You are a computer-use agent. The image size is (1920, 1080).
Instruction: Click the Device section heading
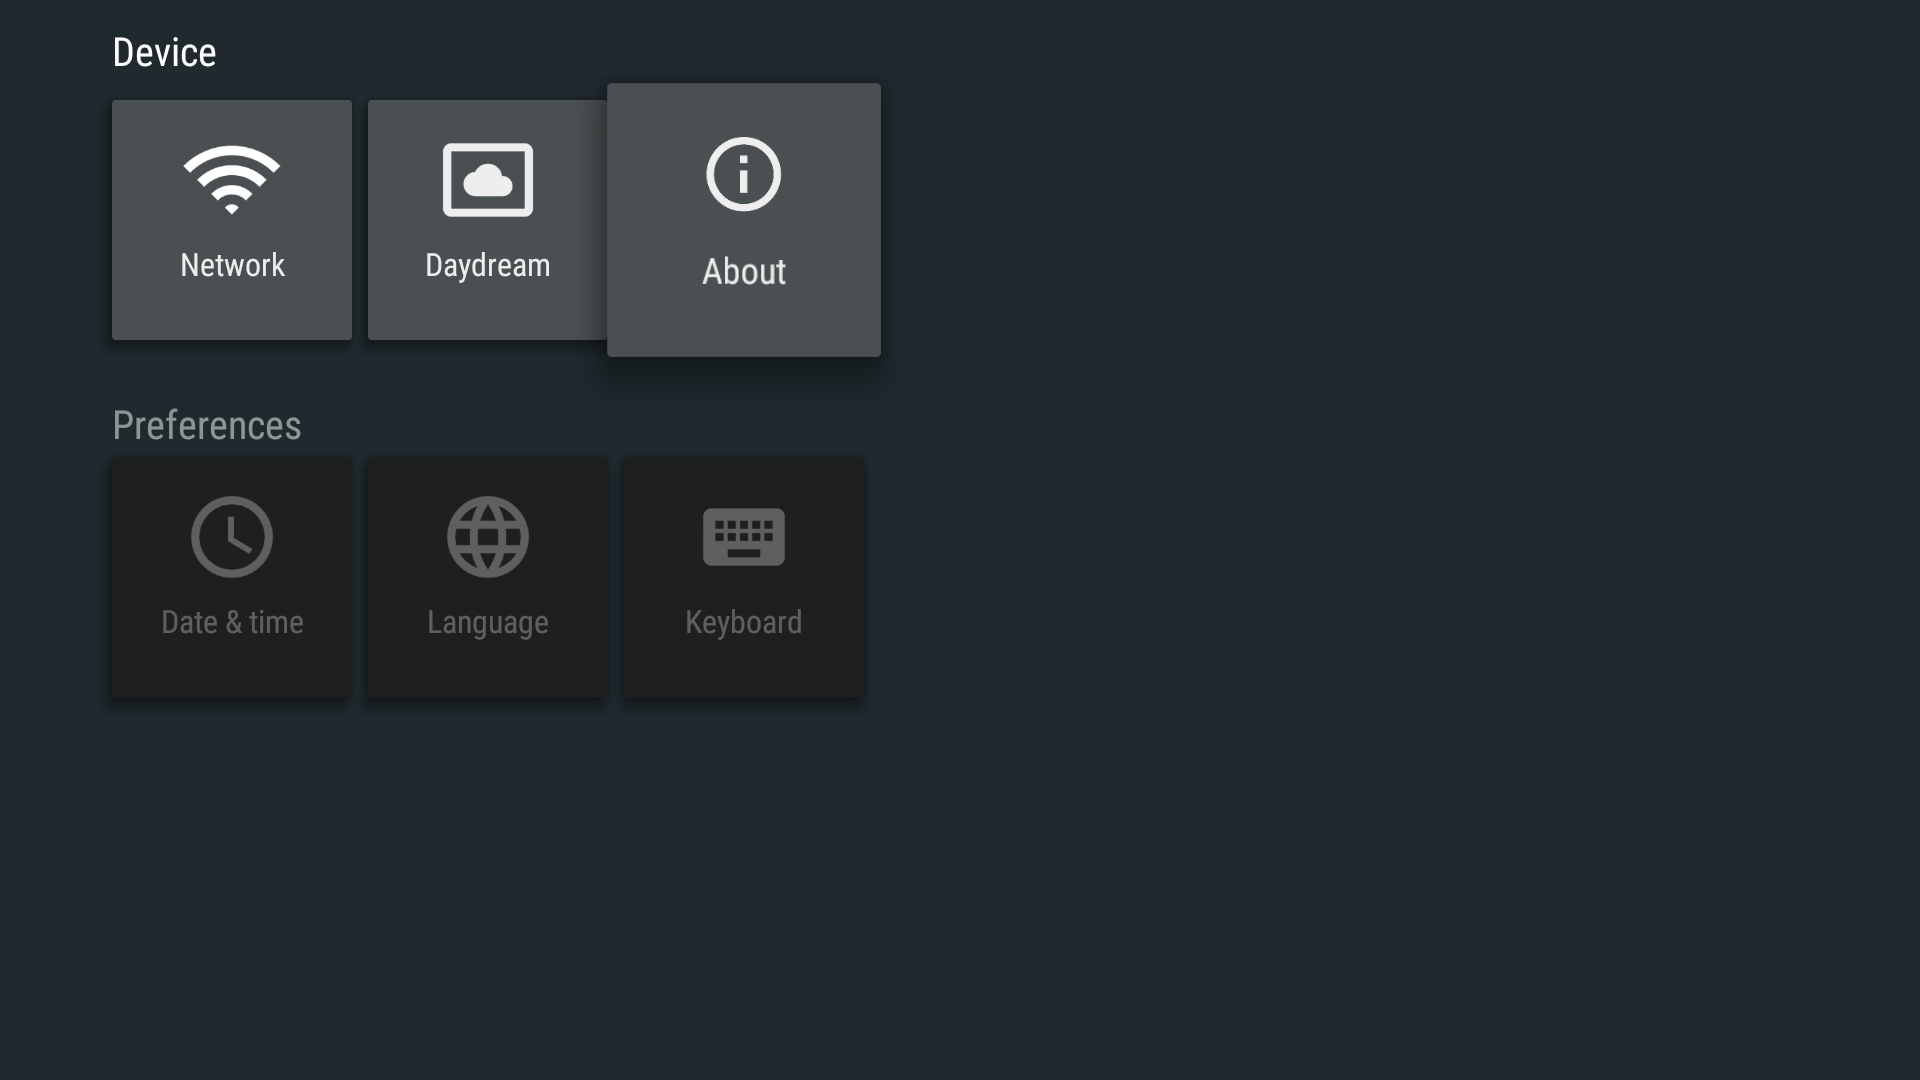tap(164, 53)
